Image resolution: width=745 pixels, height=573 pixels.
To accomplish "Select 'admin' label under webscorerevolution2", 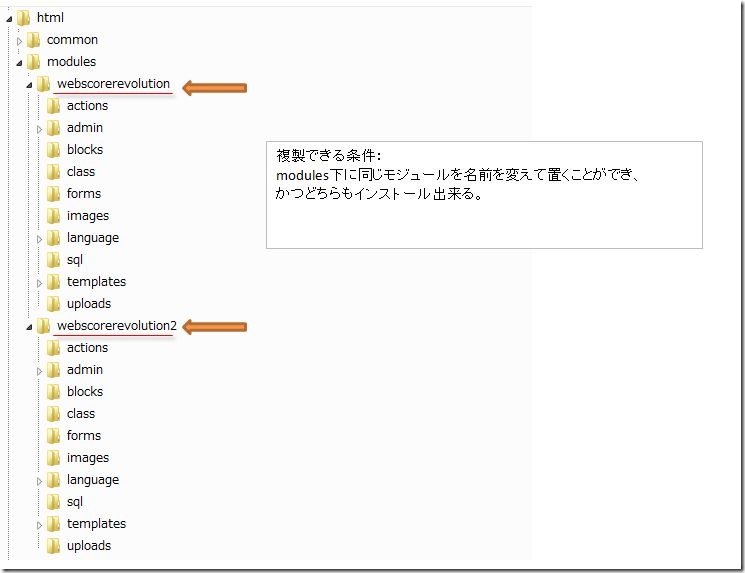I will (85, 369).
